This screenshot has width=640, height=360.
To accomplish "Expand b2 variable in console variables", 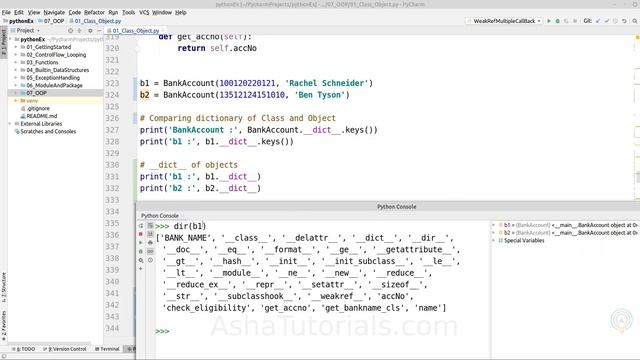I will click(x=494, y=233).
